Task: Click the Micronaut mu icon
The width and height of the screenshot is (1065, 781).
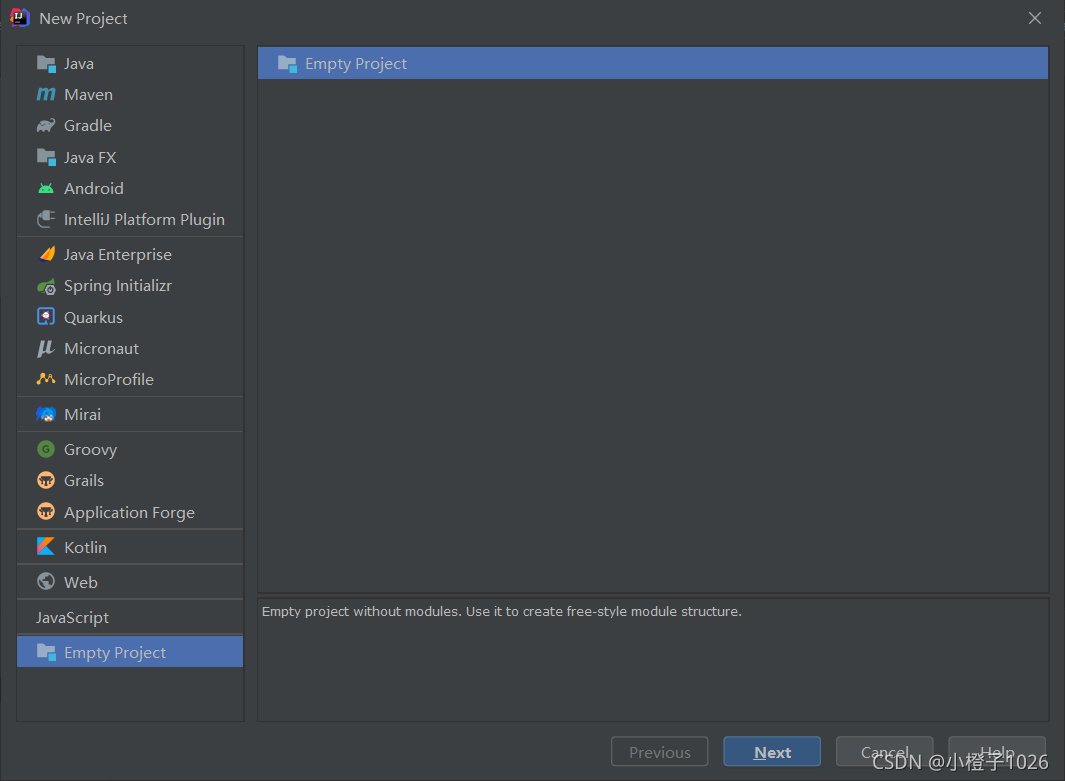Action: point(46,348)
